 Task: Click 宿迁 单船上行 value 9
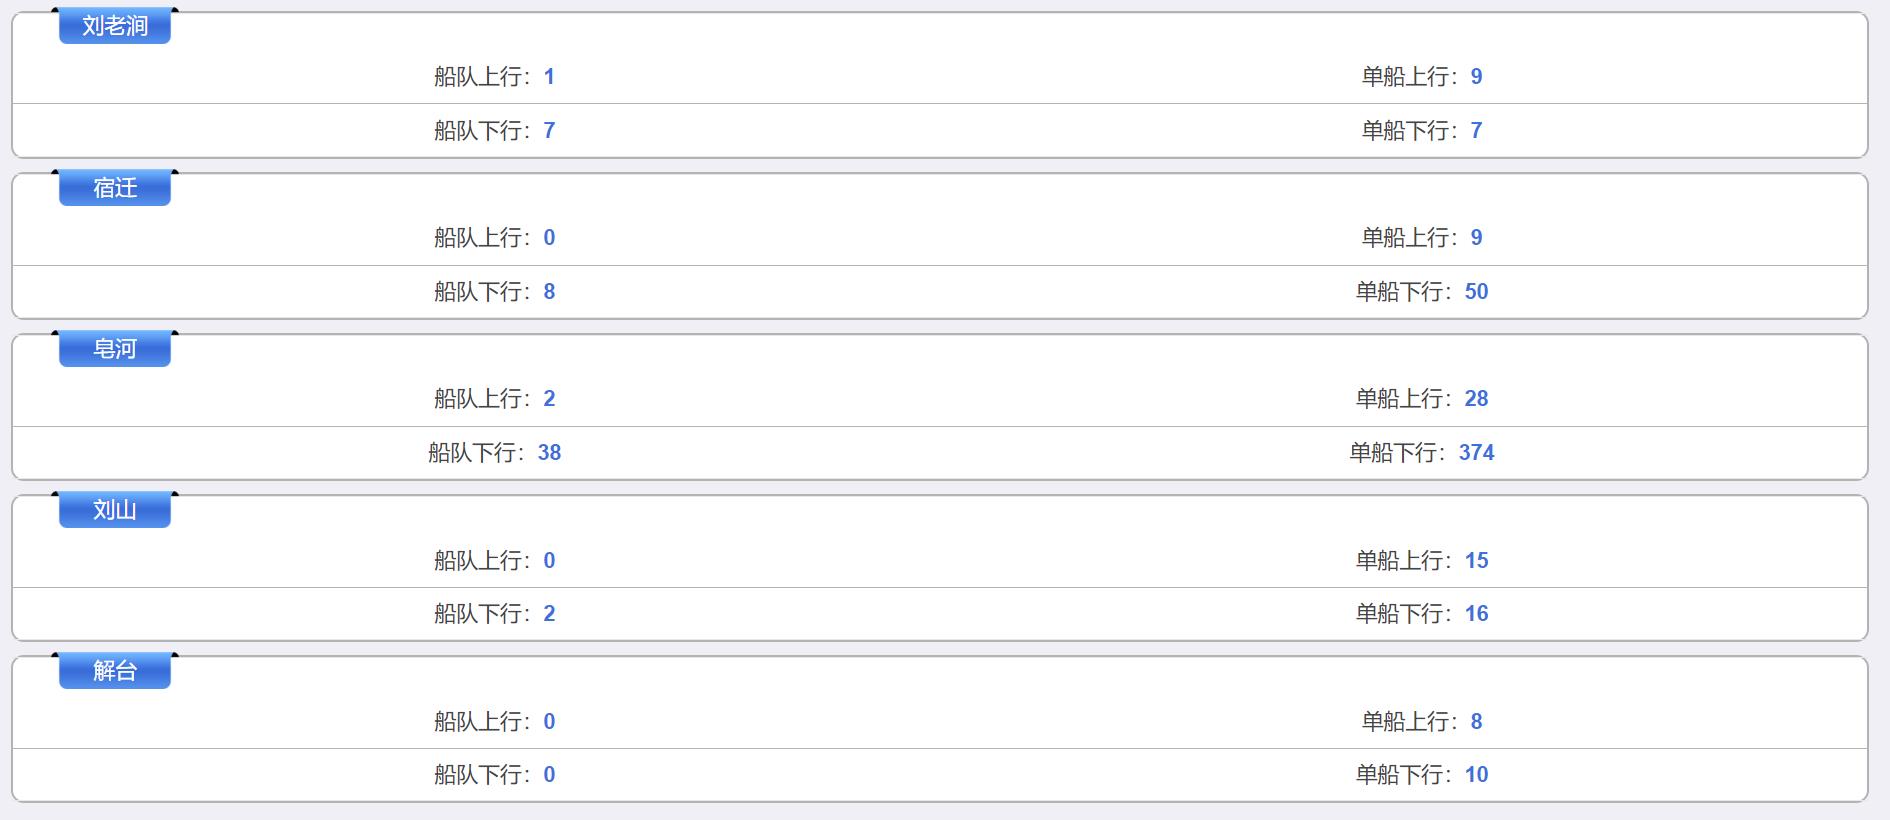pyautogui.click(x=1476, y=238)
